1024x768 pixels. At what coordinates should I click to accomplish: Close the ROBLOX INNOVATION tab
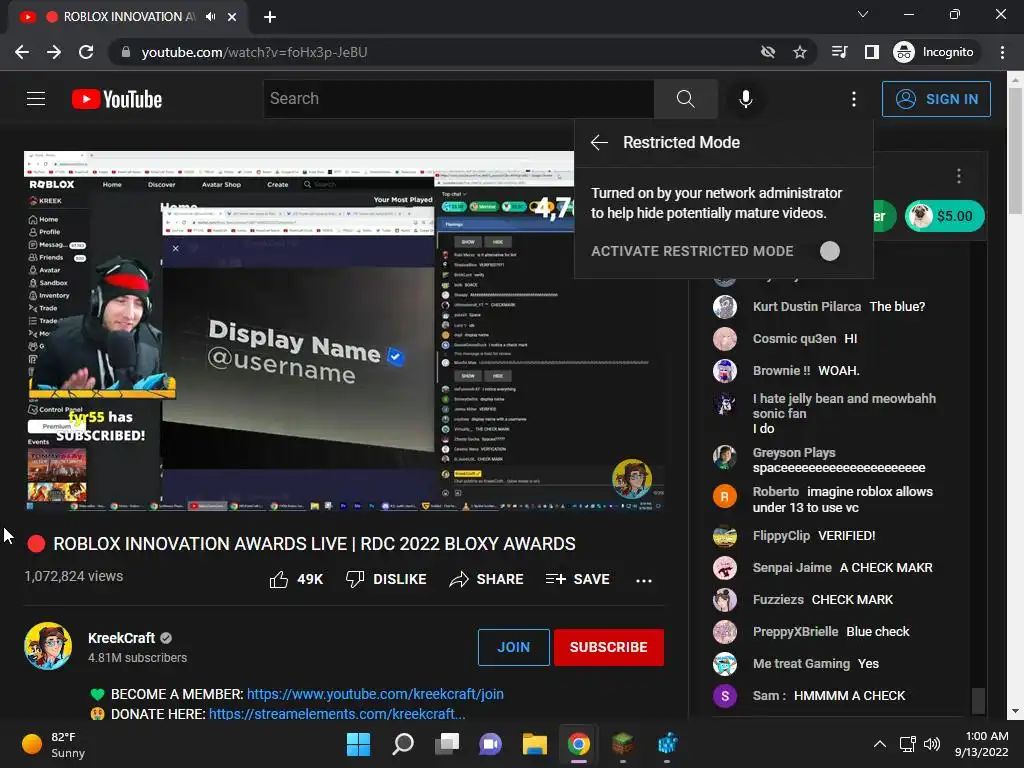(232, 17)
